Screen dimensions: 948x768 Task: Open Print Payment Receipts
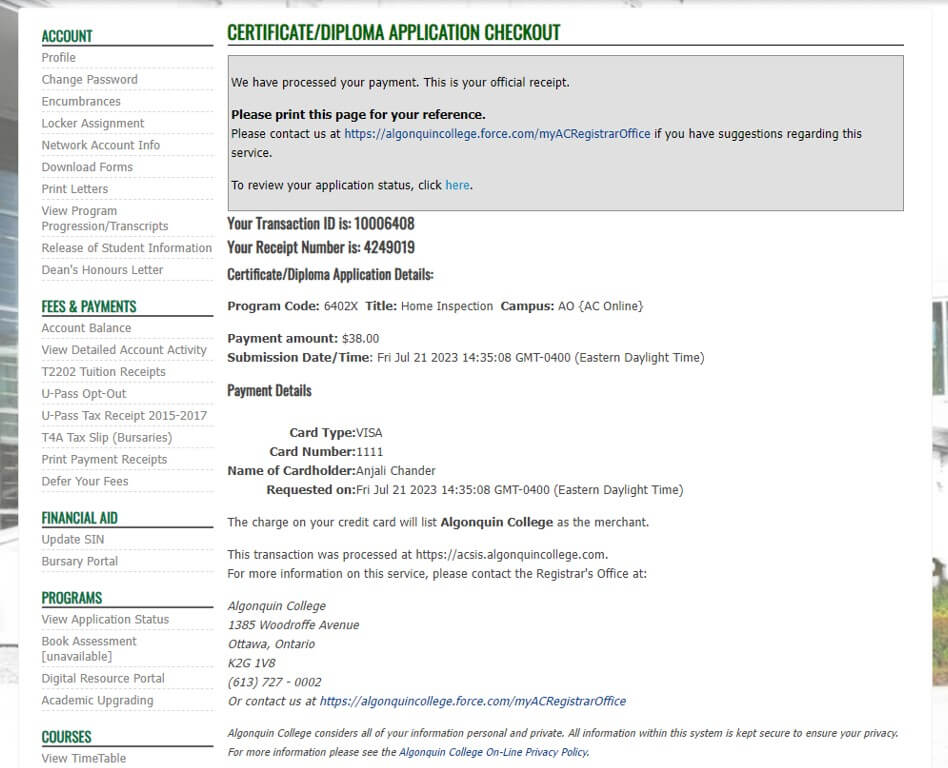tap(104, 460)
